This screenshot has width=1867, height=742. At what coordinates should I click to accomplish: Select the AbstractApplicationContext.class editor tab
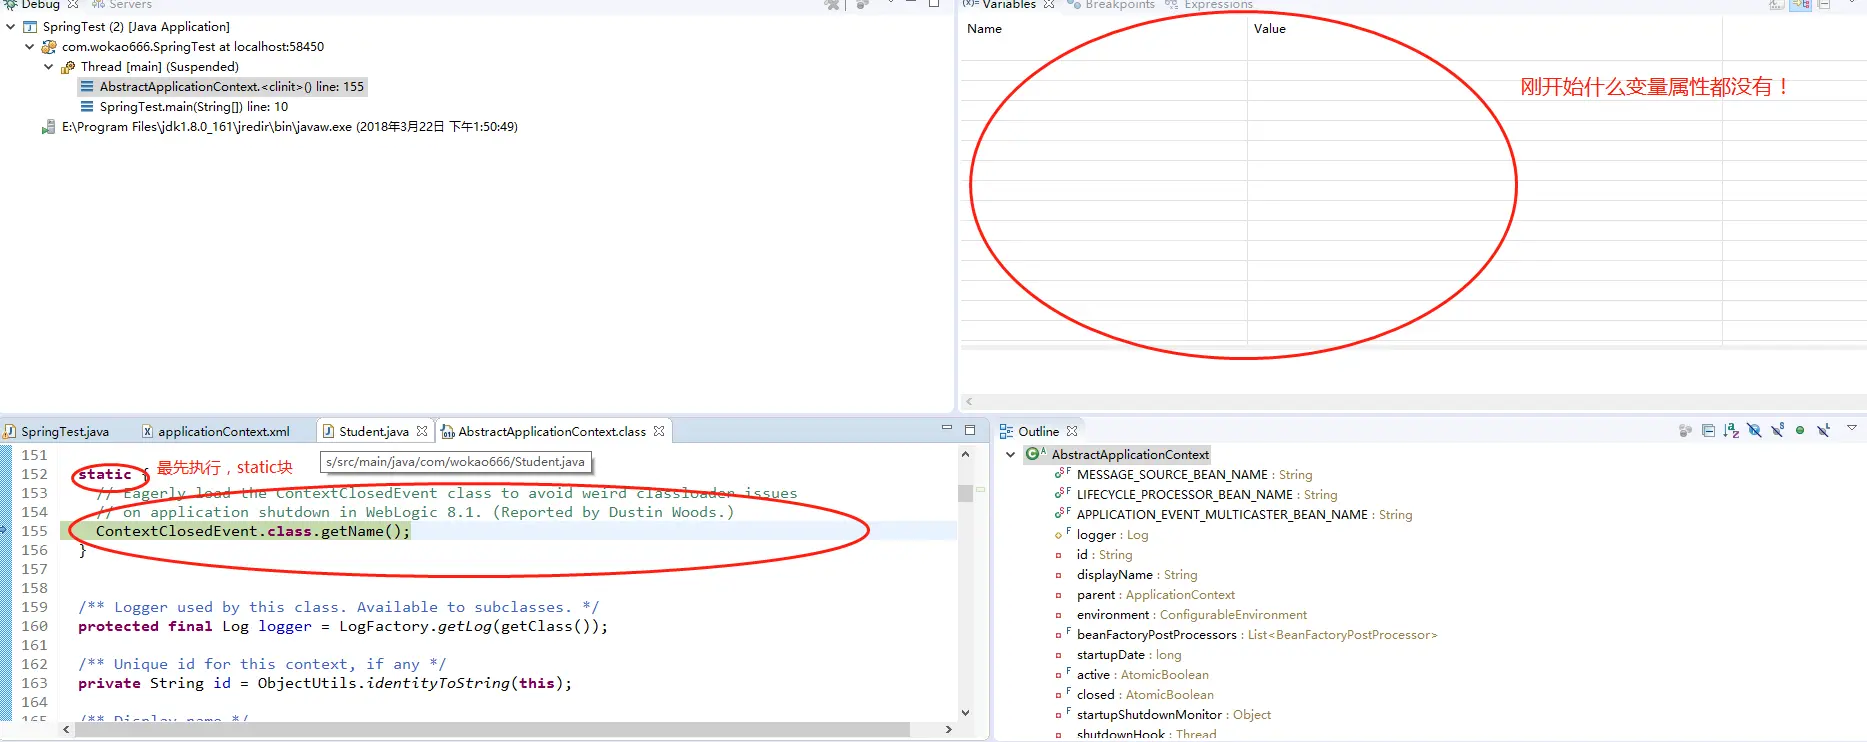(x=552, y=431)
